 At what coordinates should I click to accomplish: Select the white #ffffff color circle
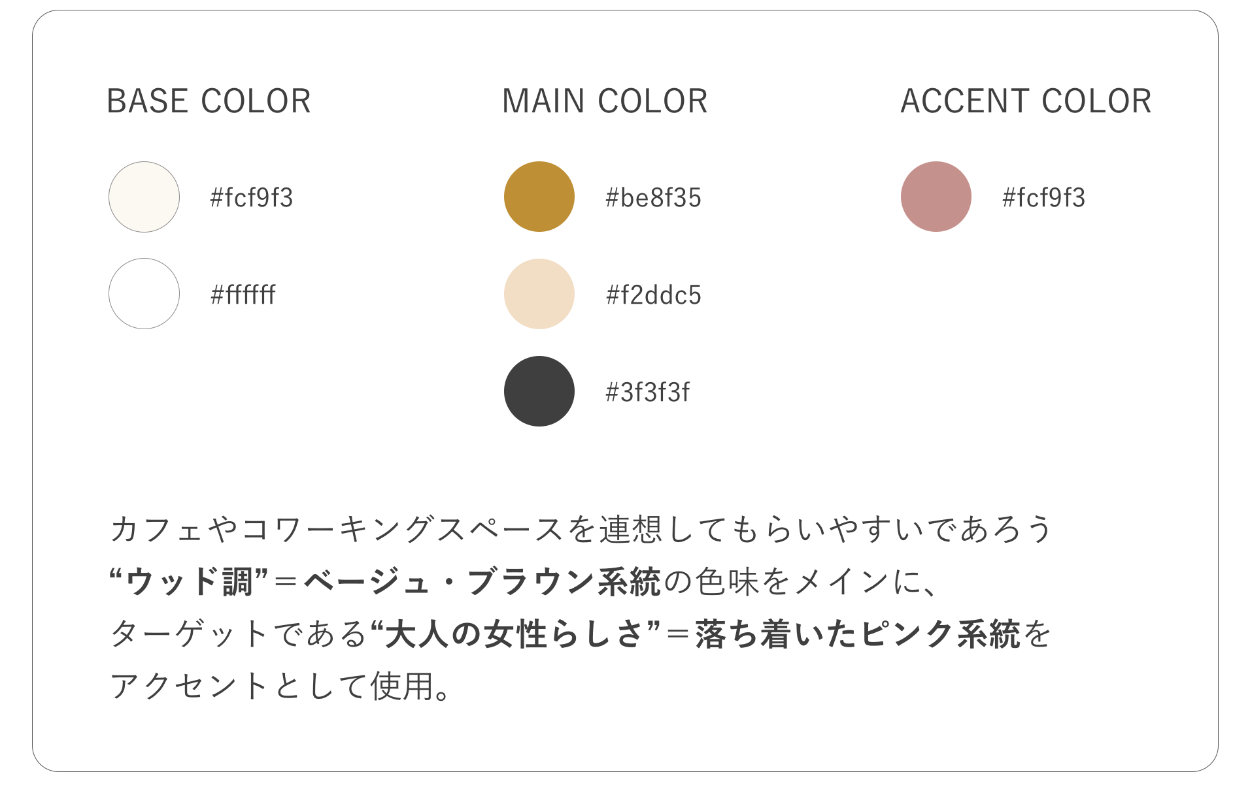point(144,294)
